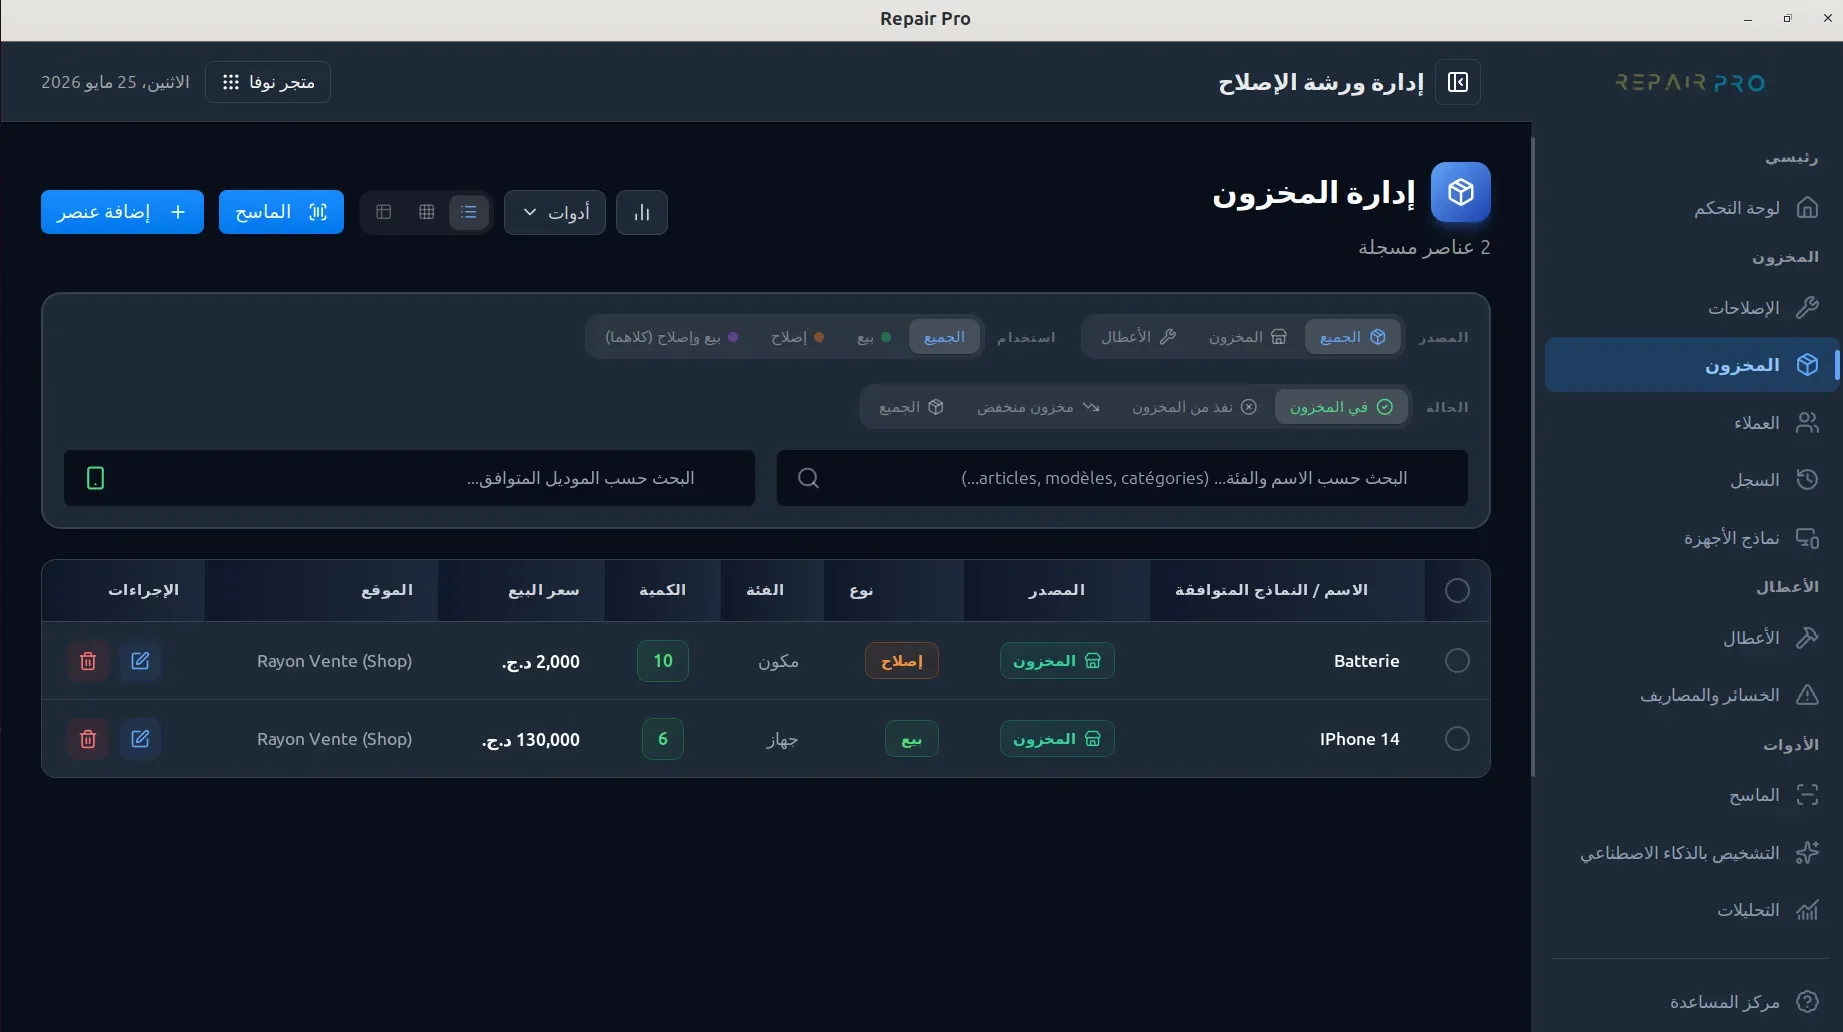Click the inventory box header icon
This screenshot has width=1843, height=1032.
pos(1461,192)
